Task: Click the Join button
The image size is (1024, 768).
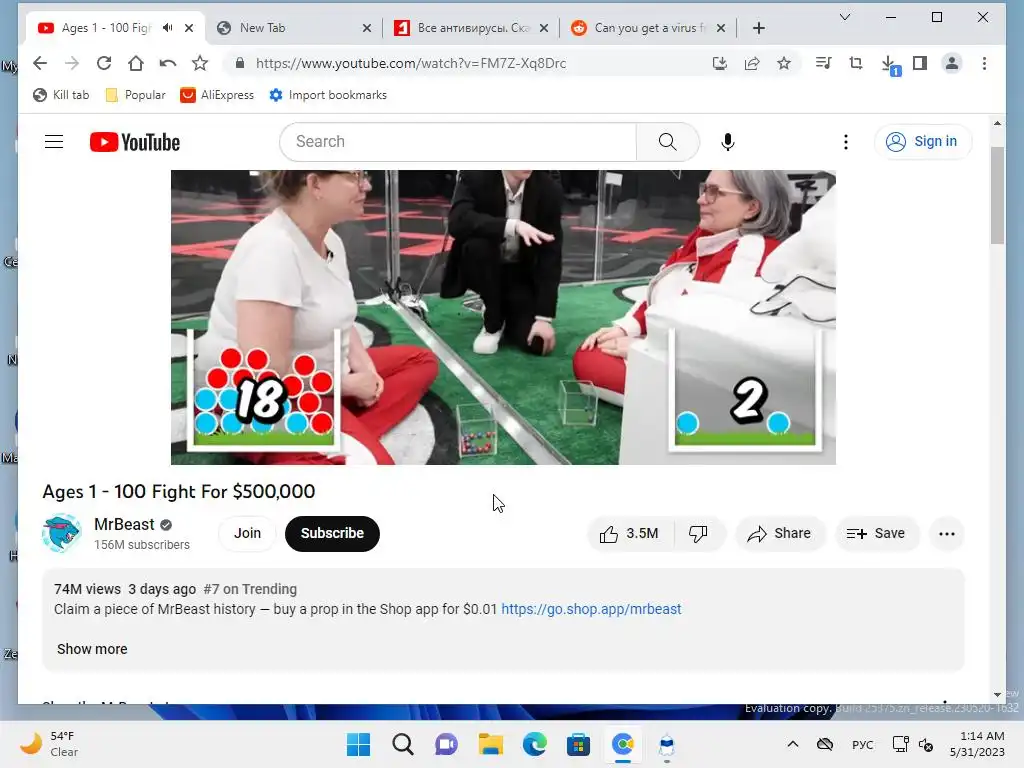Action: 248,534
